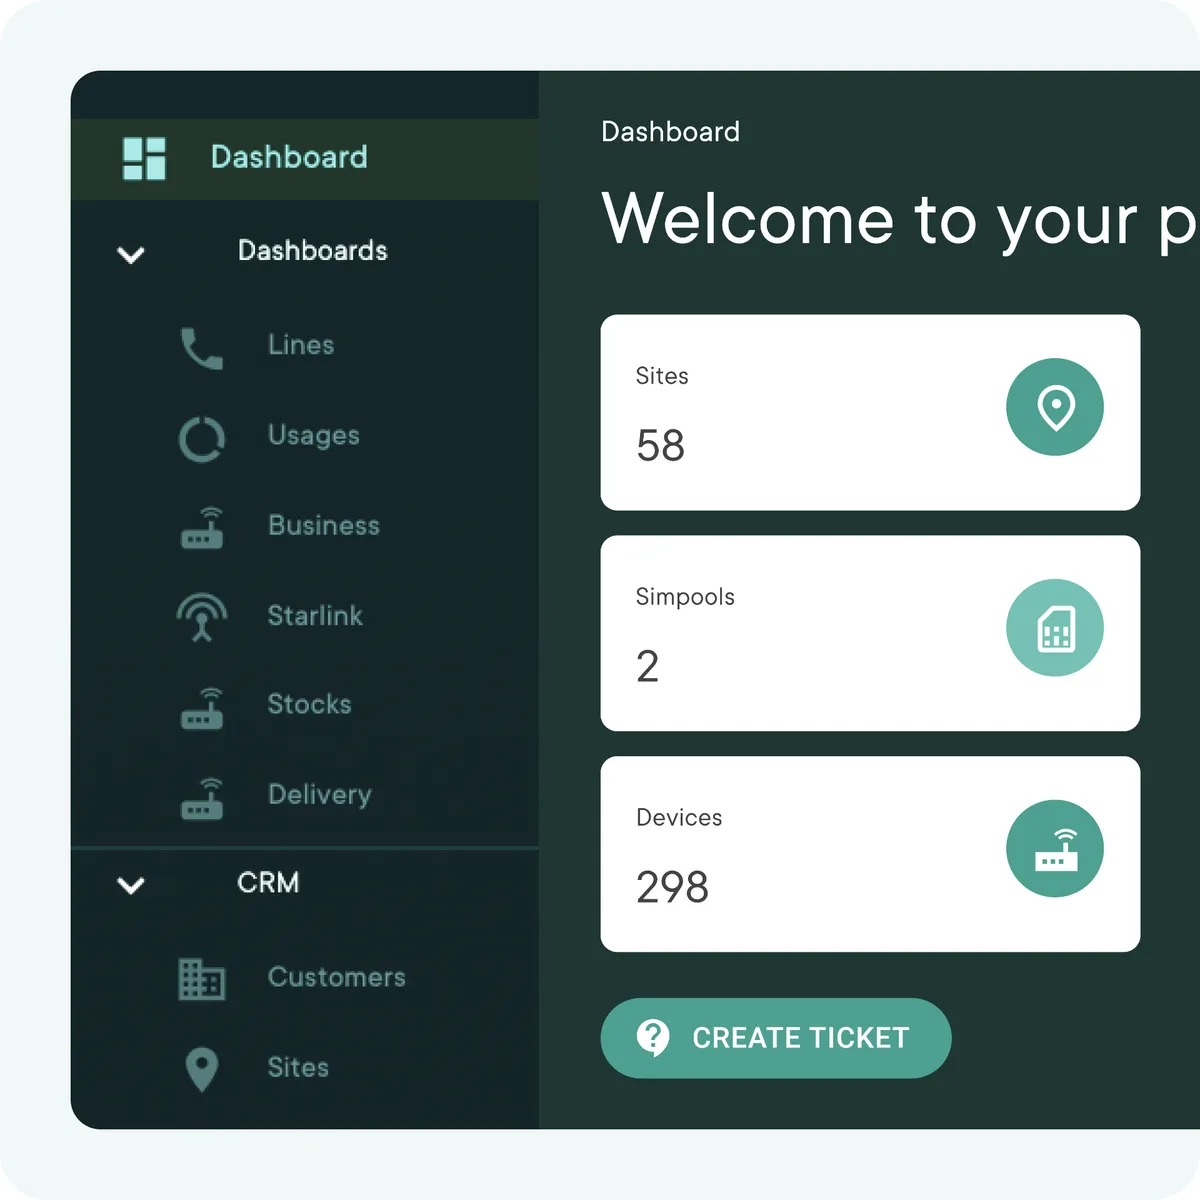Click the Dashboard grid icon in the sidebar
The image size is (1200, 1200).
(x=144, y=159)
